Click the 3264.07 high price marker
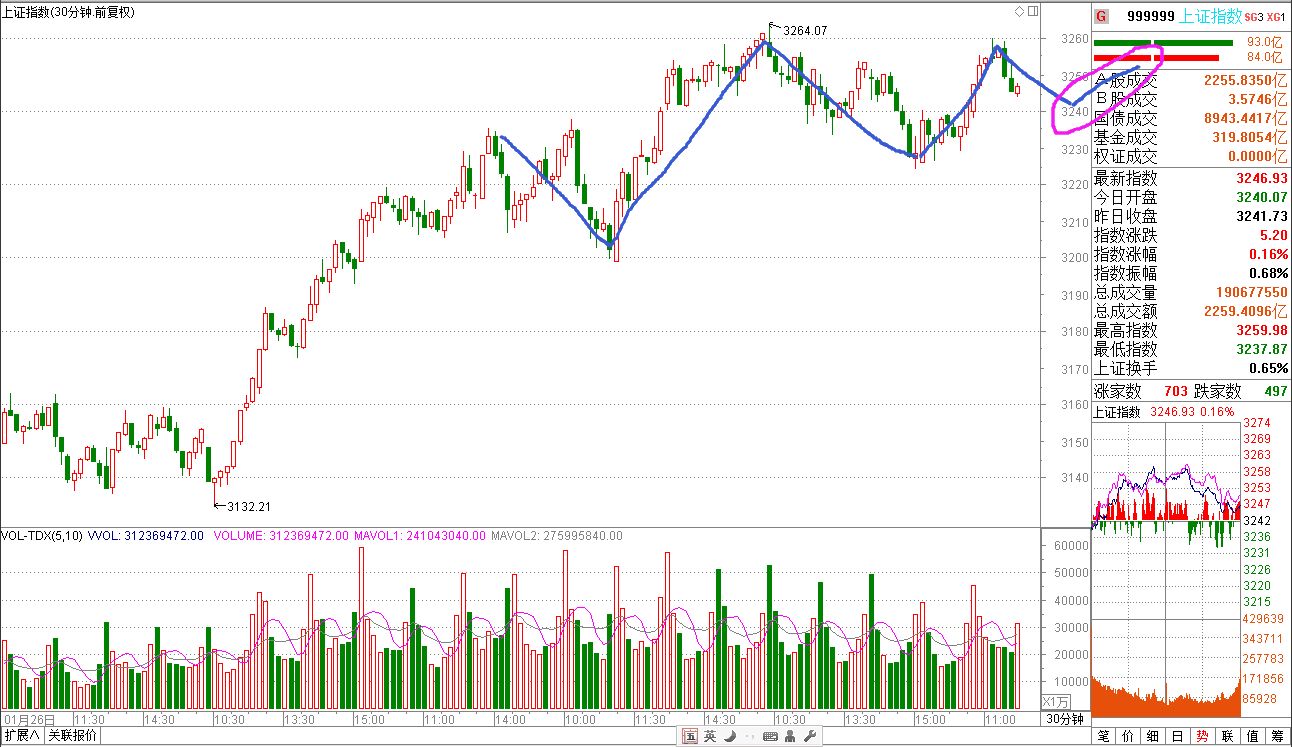Viewport: 1292px width, 747px height. (x=805, y=31)
